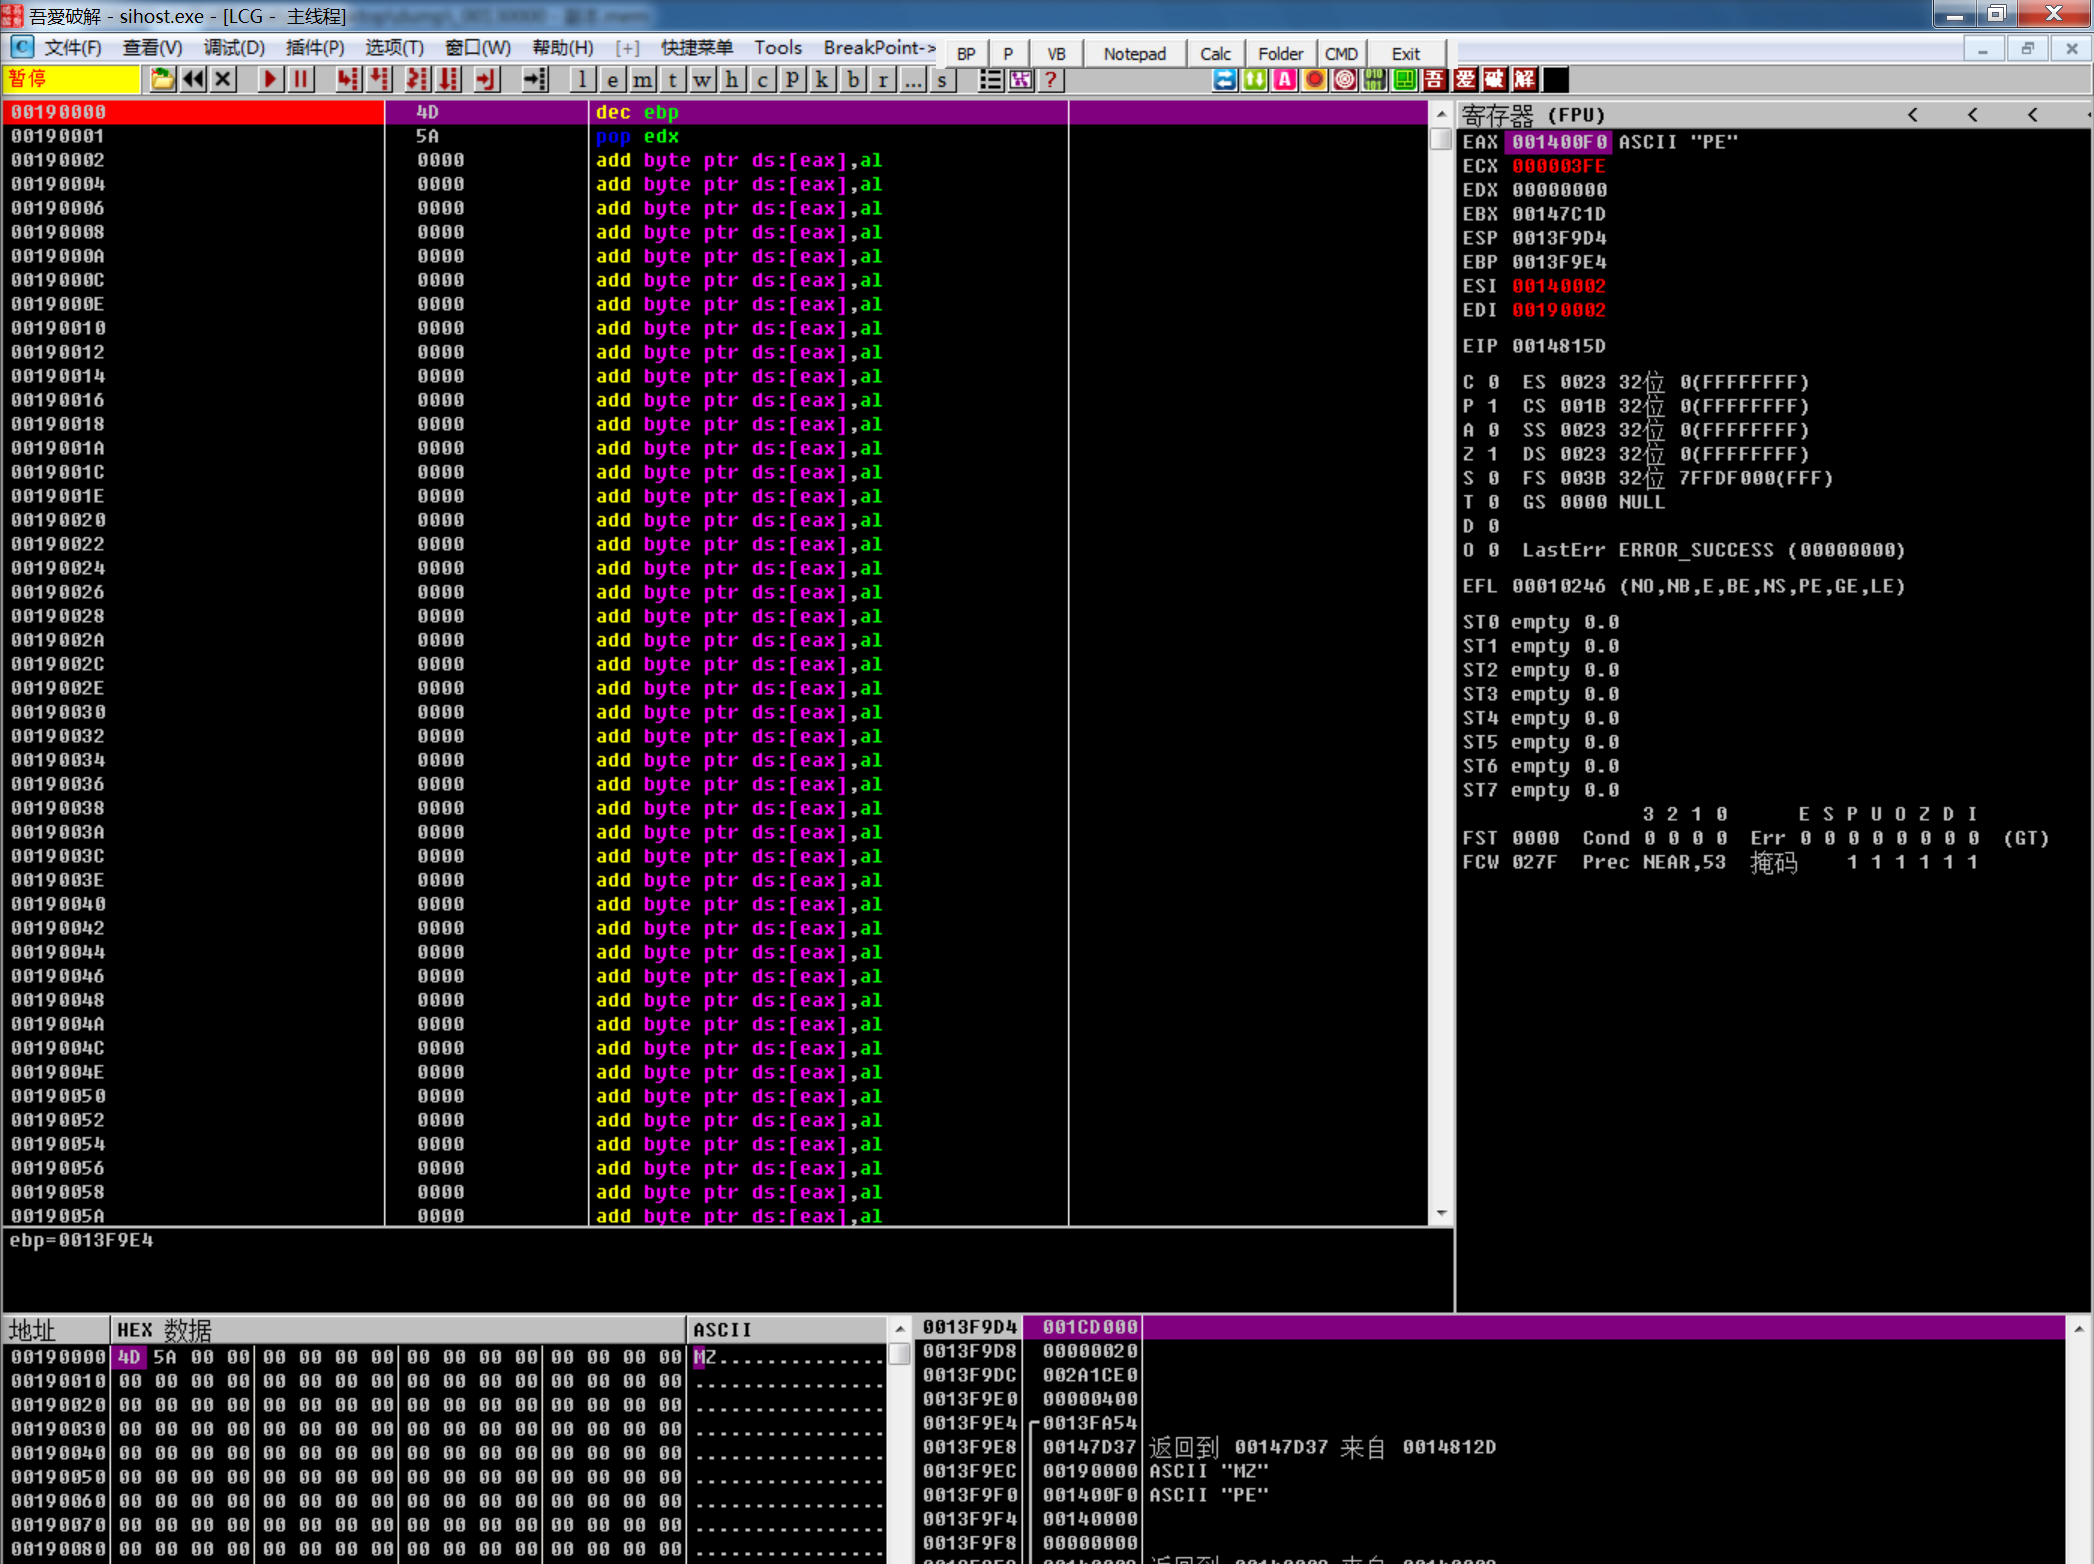Pause execution with the pause icon
Image resolution: width=2094 pixels, height=1564 pixels.
[x=300, y=80]
